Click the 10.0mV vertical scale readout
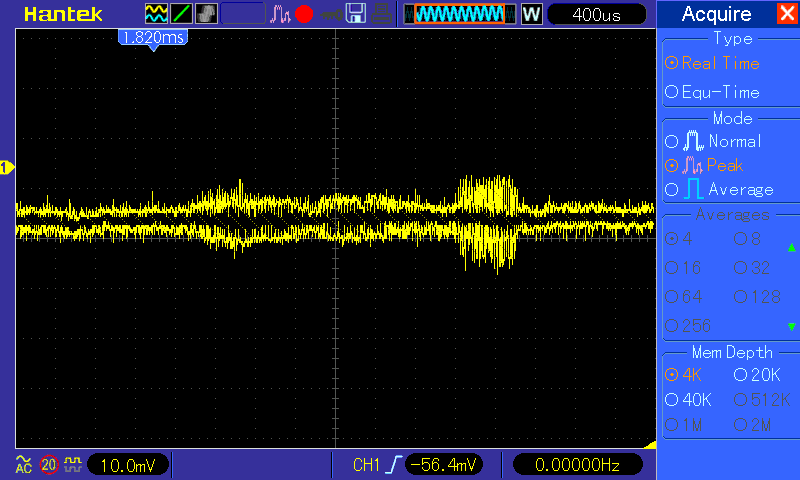This screenshot has width=800, height=480. [128, 465]
